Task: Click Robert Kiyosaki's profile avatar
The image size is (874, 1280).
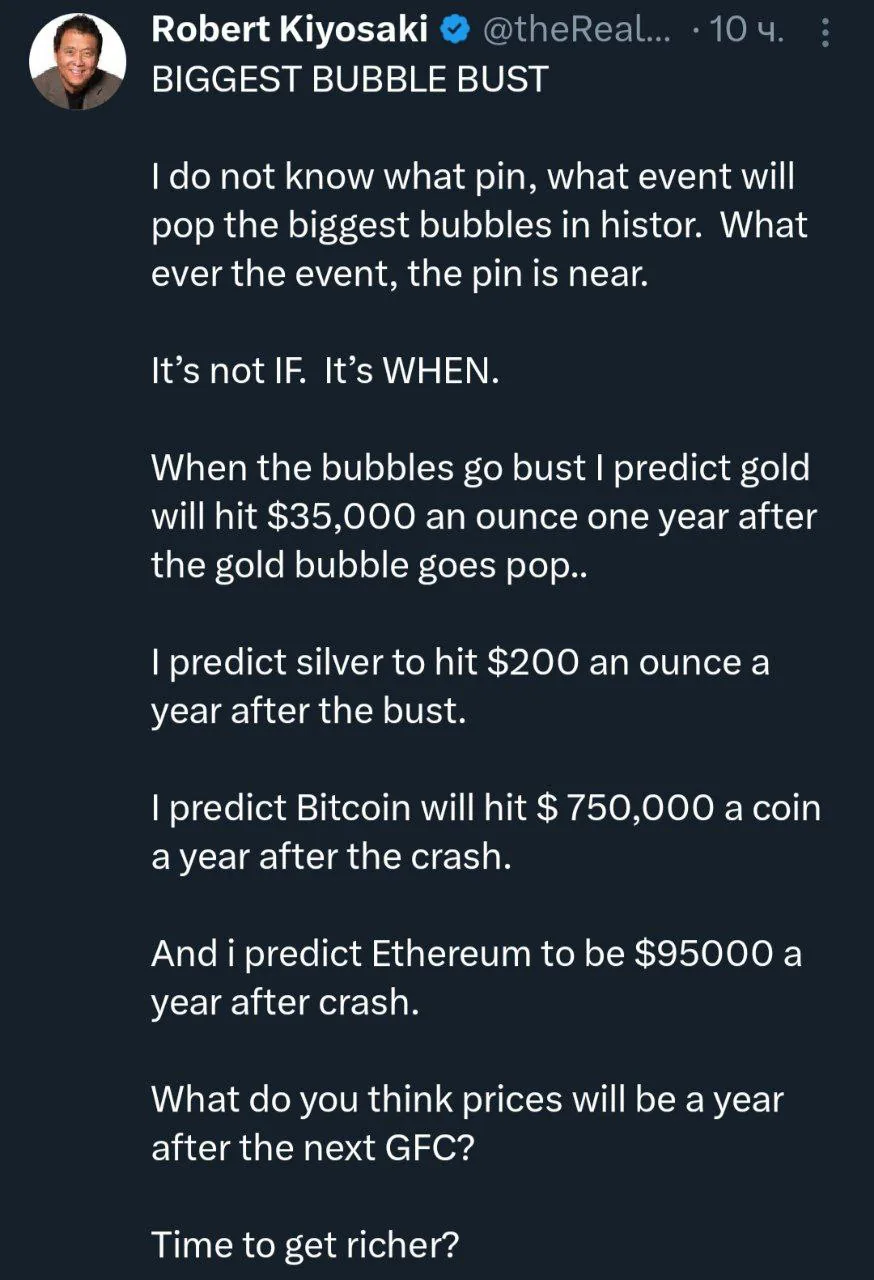Action: tap(78, 62)
